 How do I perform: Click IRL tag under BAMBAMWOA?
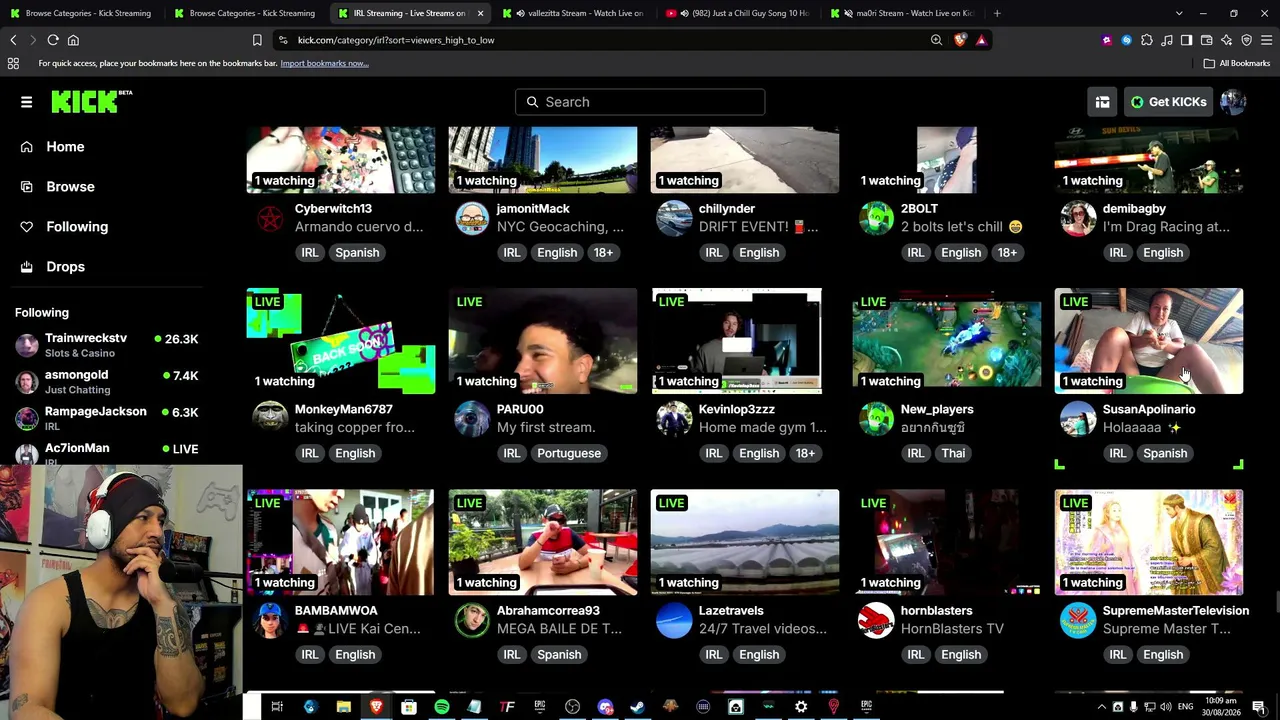310,655
